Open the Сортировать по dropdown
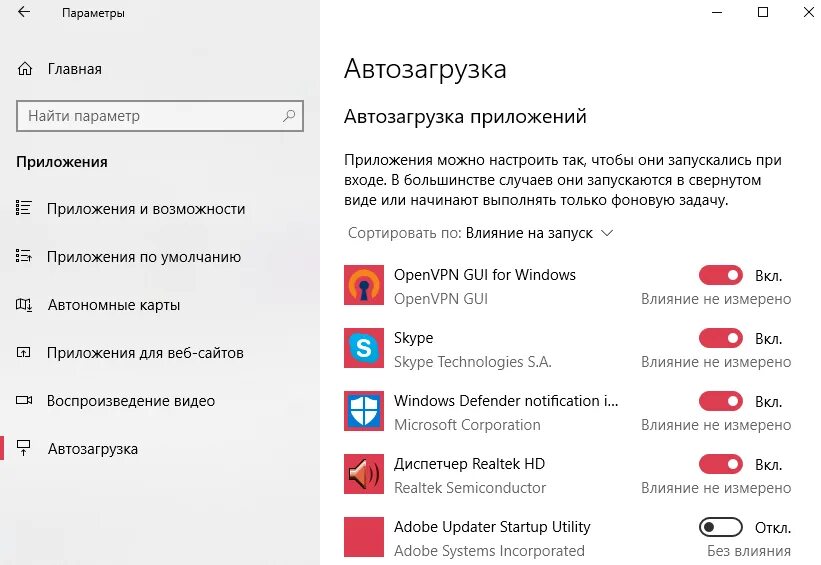This screenshot has height=565, width=821. (x=480, y=233)
